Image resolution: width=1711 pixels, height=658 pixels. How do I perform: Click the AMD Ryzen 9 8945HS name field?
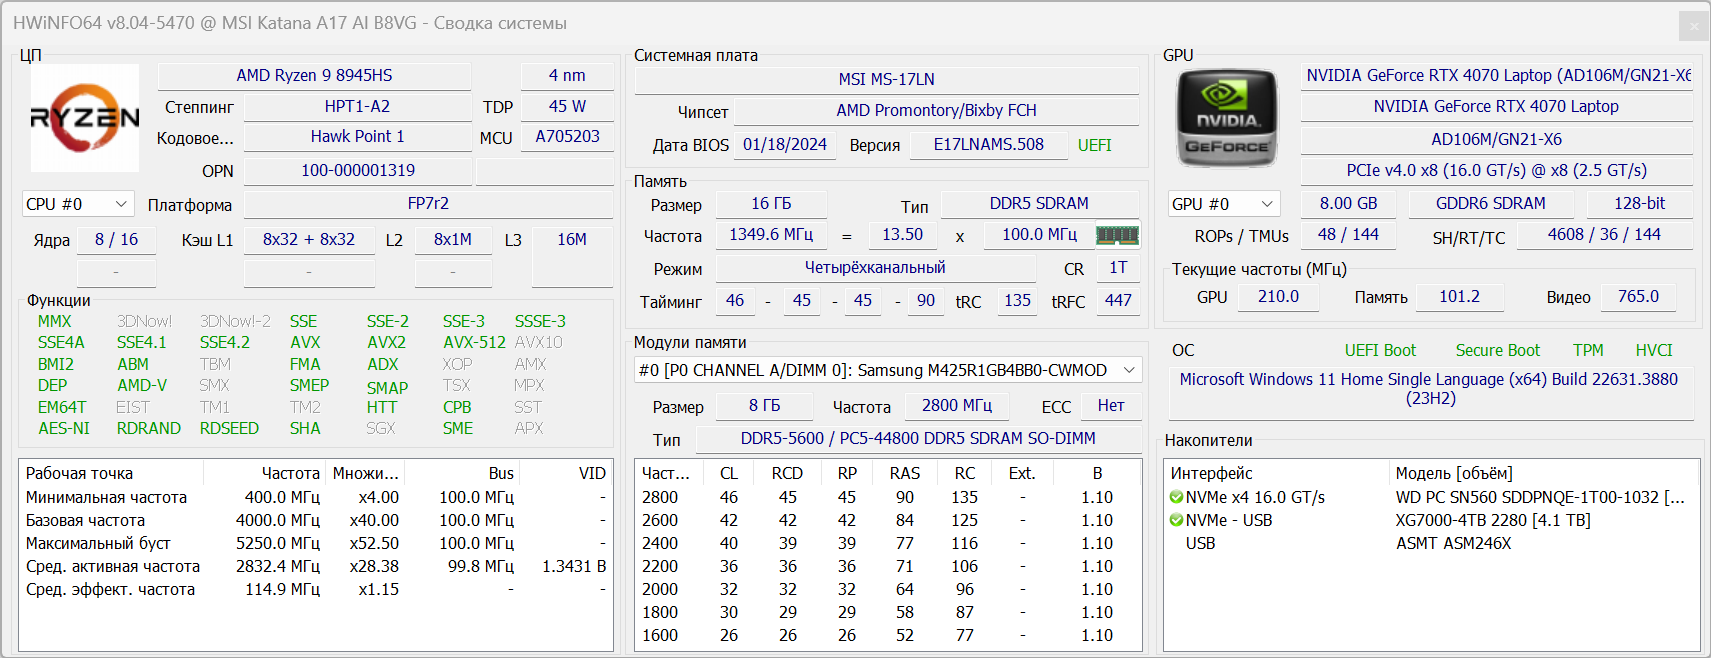(314, 76)
